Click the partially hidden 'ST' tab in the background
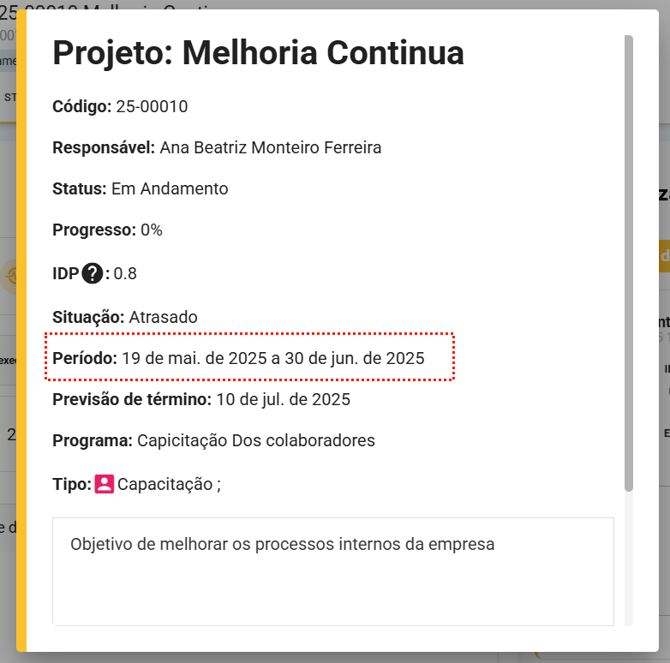Viewport: 670px width, 663px height. coord(9,97)
